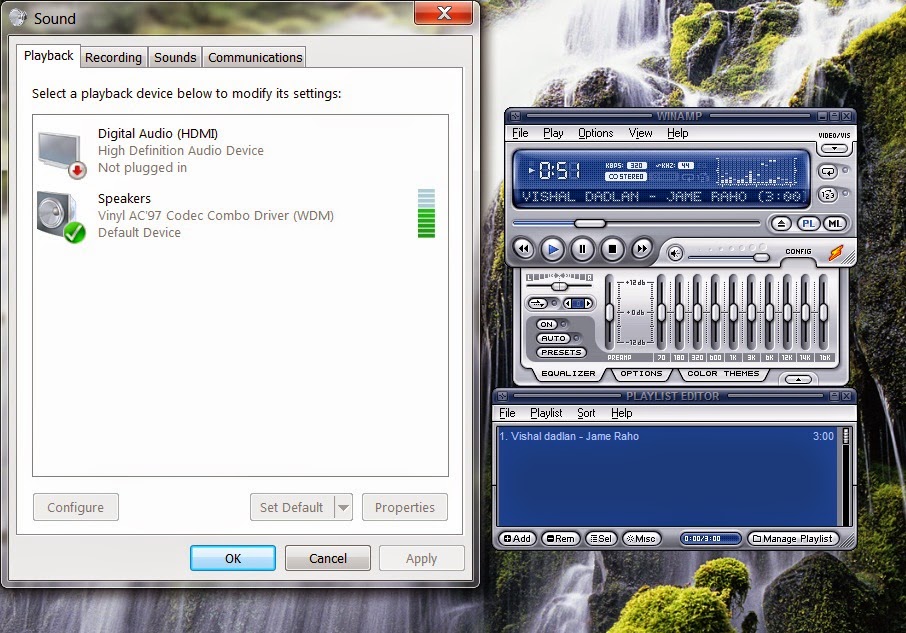Open the Playlist Editor Help menu
Image resolution: width=906 pixels, height=633 pixels.
tap(621, 413)
